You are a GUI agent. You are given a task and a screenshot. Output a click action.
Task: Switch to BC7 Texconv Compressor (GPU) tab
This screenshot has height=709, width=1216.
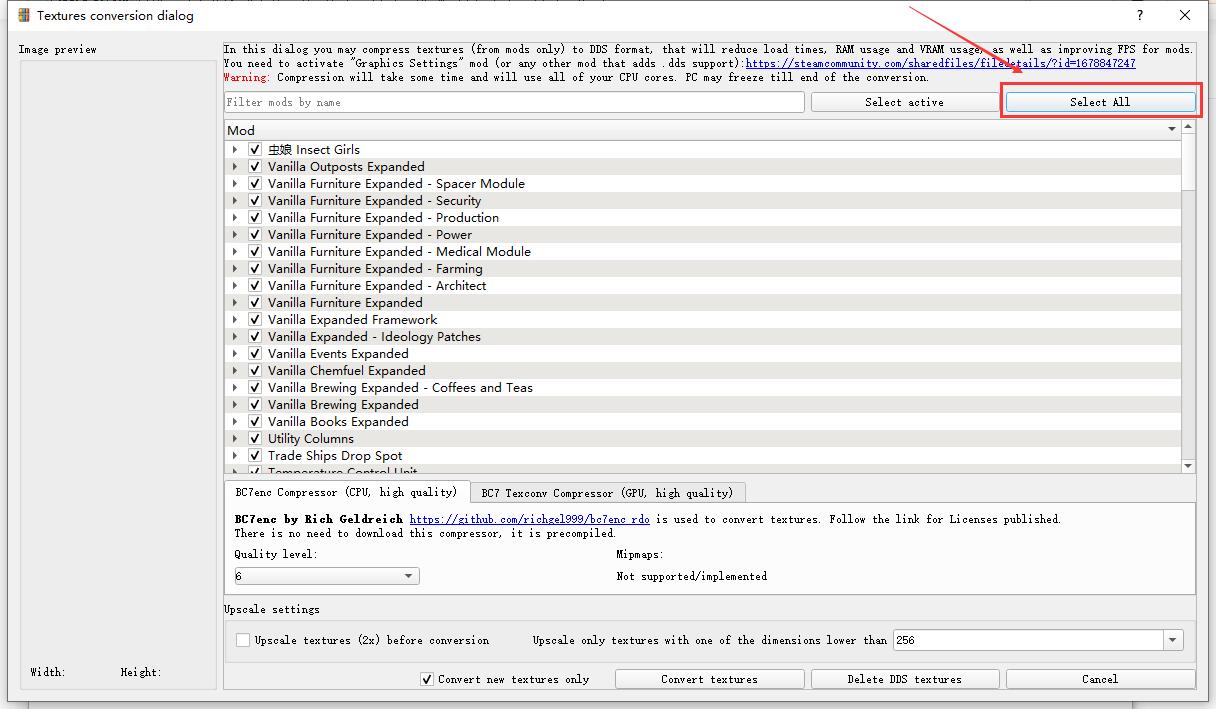607,493
